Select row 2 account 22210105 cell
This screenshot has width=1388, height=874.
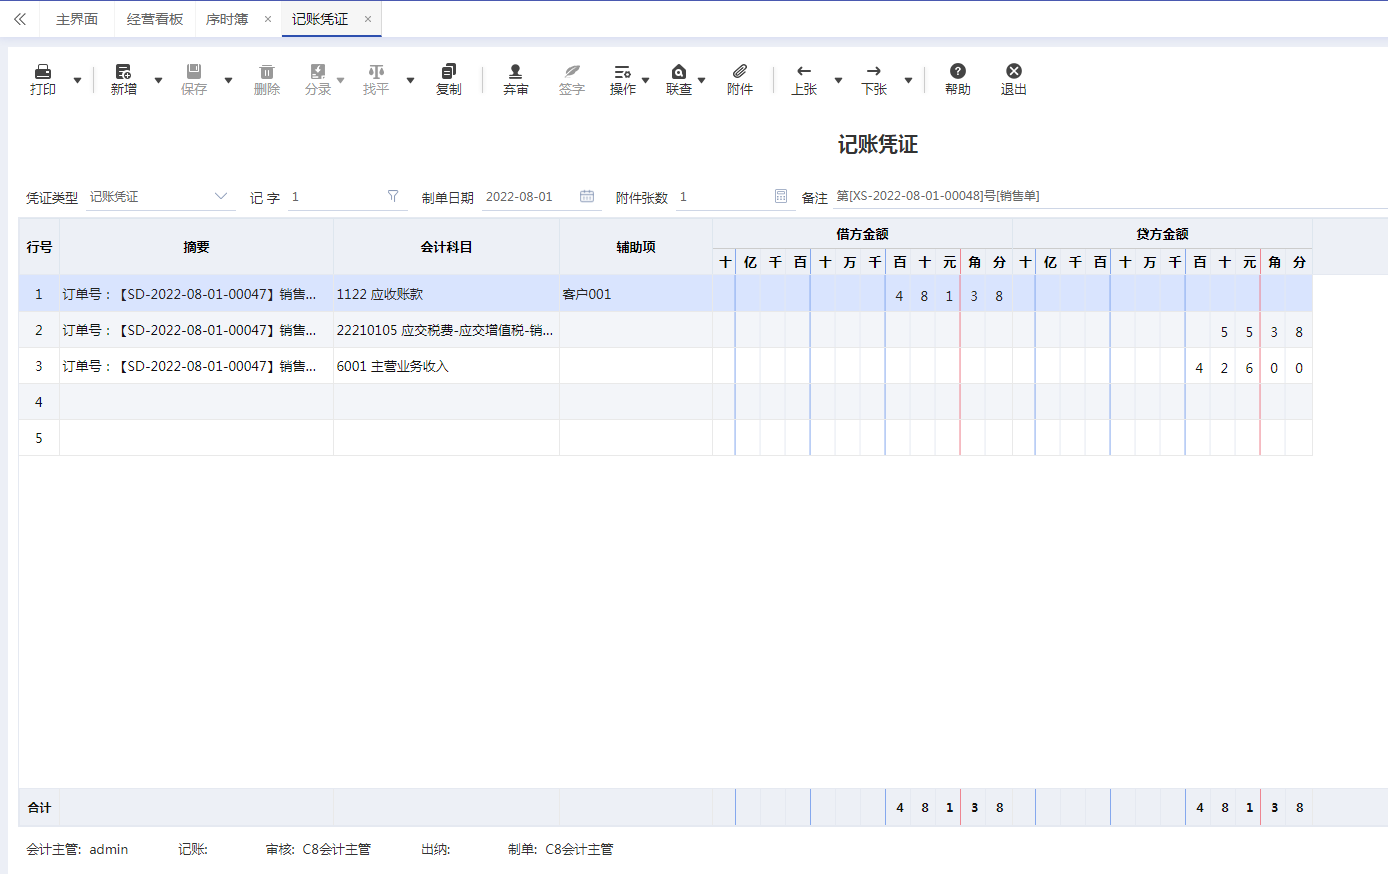445,330
